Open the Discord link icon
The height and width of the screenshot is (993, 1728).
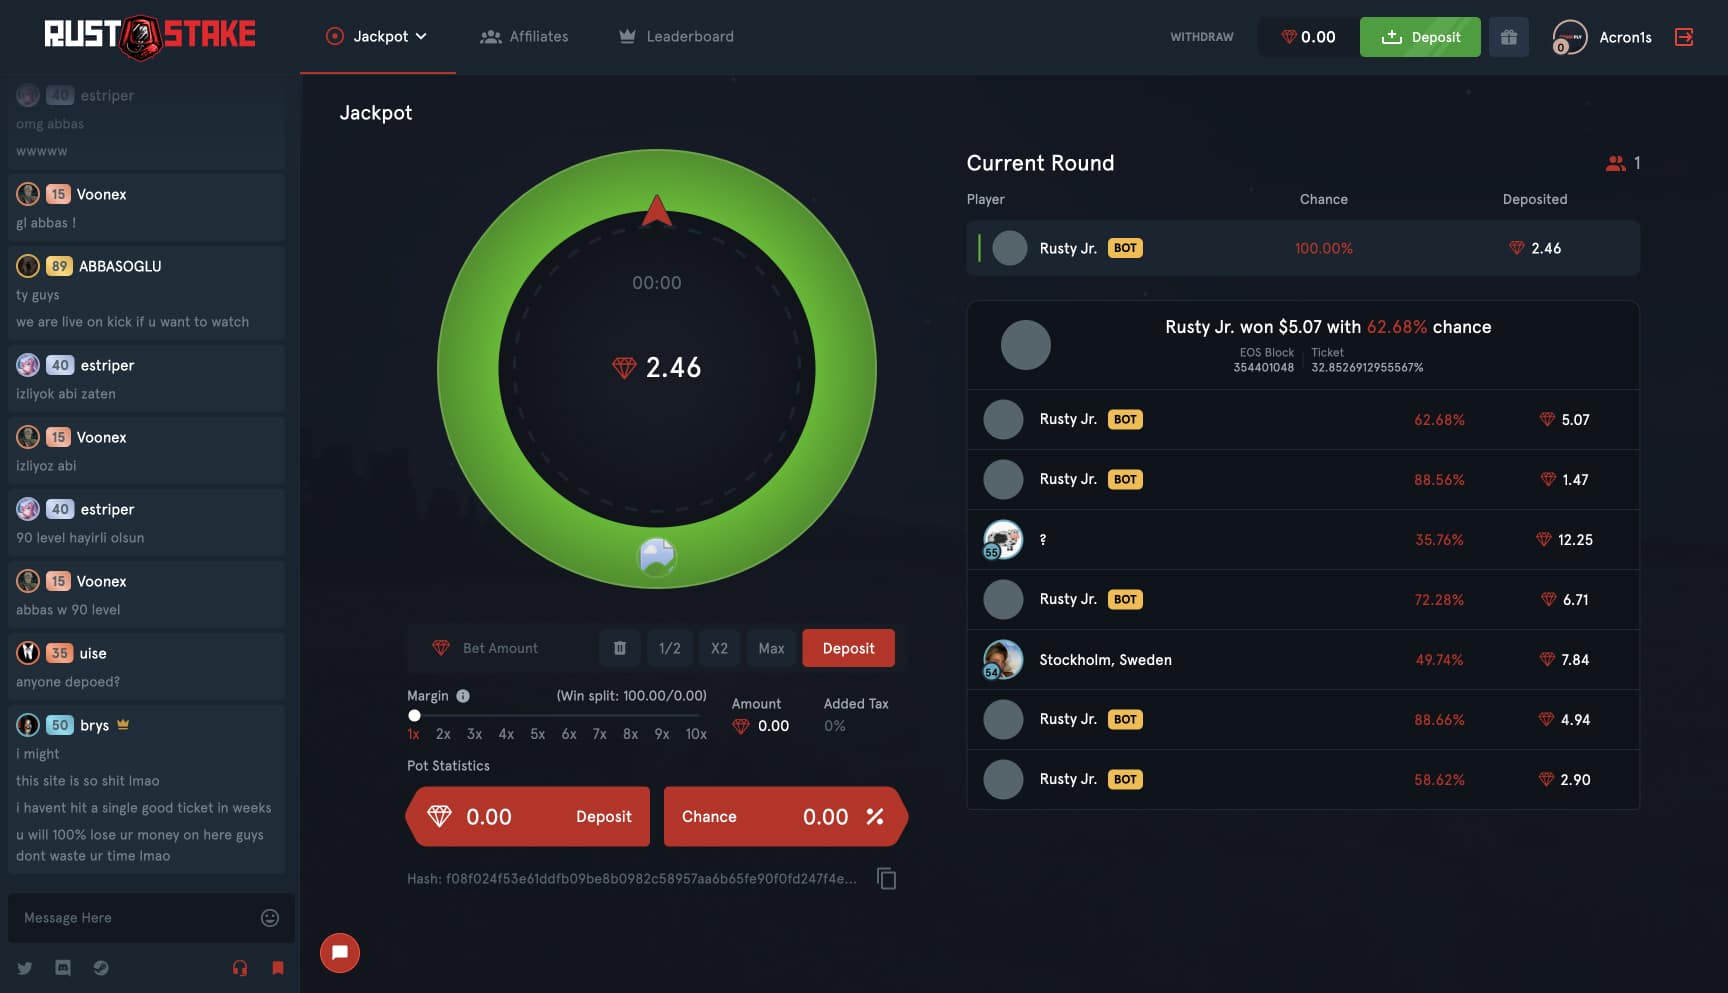click(x=63, y=968)
